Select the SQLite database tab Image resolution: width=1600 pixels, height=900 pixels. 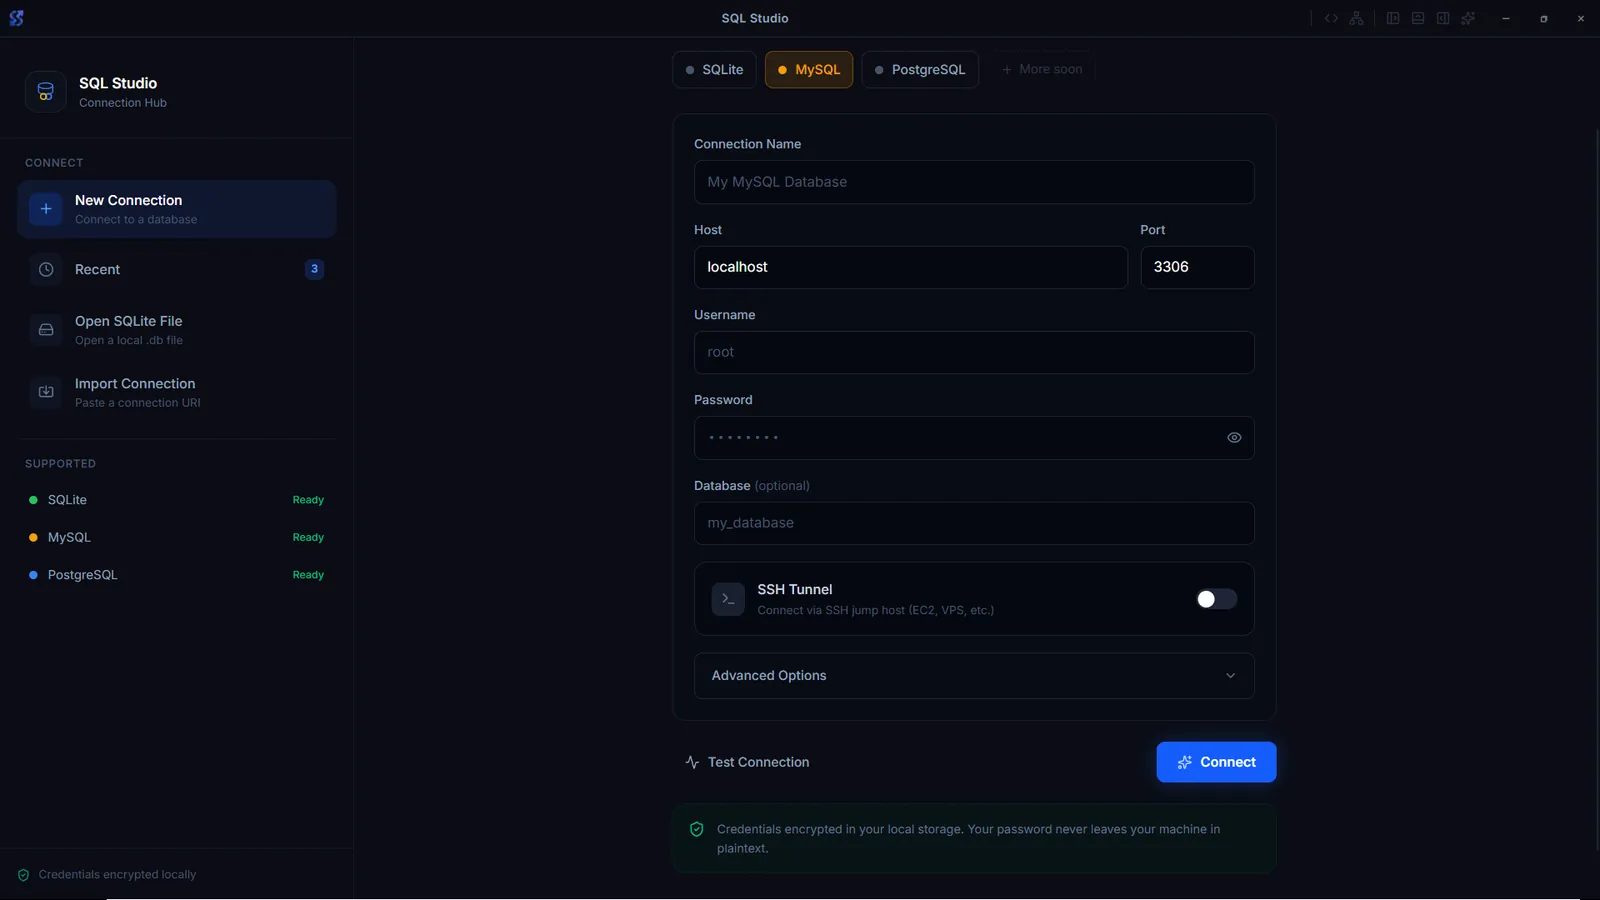click(x=714, y=70)
